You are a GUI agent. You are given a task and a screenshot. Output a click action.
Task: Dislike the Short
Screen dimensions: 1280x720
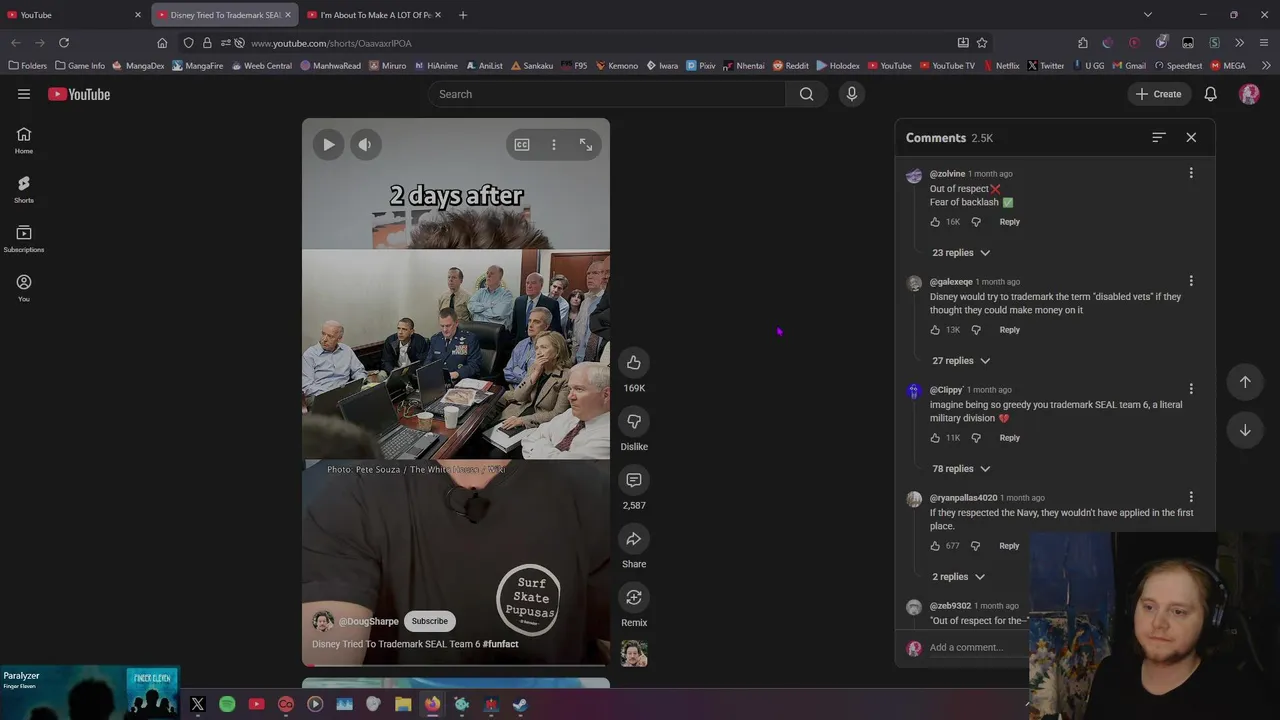[x=634, y=421]
